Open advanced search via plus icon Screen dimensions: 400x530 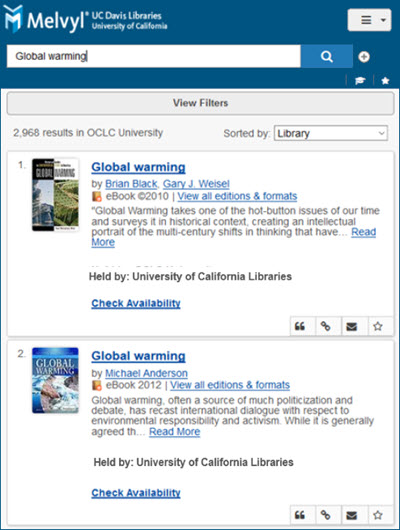coord(364,57)
